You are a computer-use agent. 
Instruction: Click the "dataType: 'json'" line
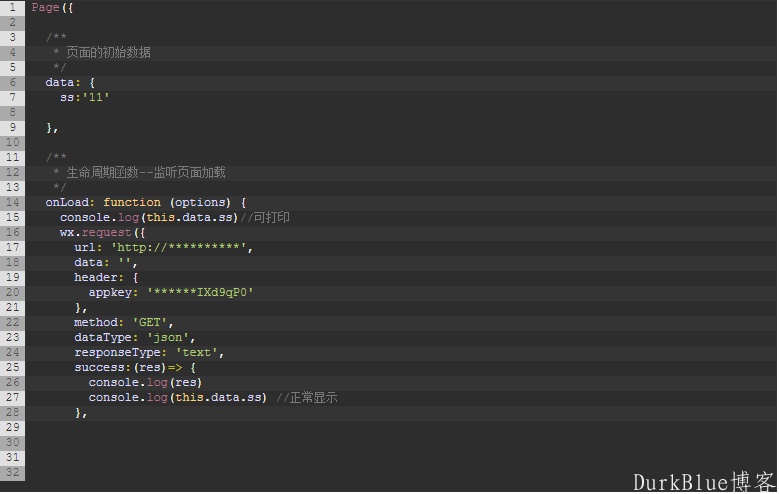(x=135, y=337)
